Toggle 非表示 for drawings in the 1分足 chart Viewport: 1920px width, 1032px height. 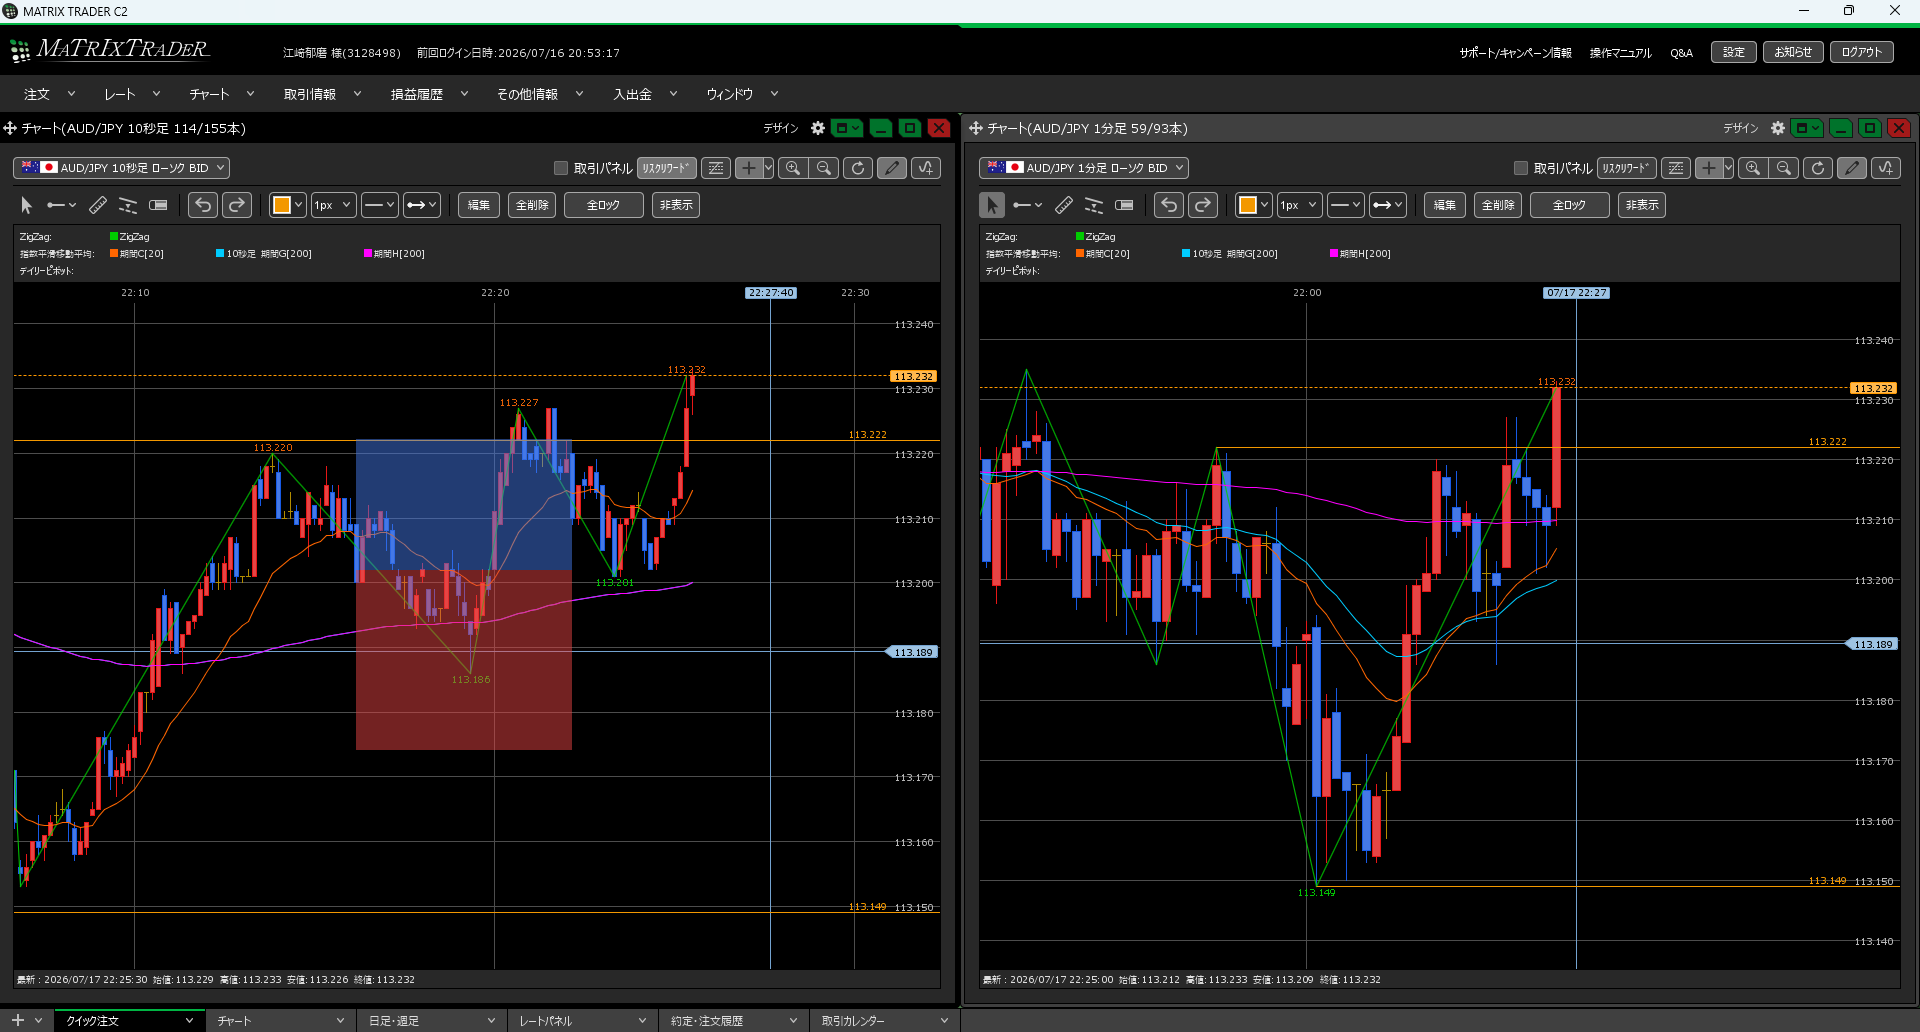tap(1642, 205)
